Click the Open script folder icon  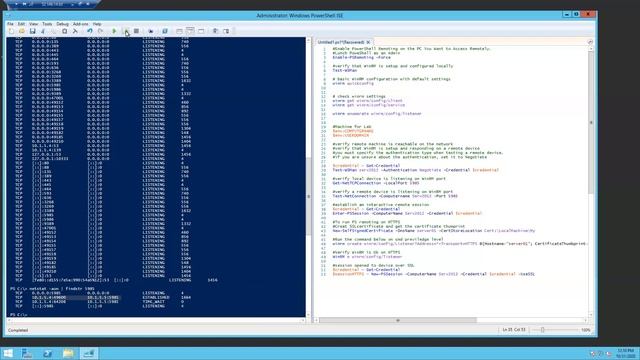click(x=22, y=31)
